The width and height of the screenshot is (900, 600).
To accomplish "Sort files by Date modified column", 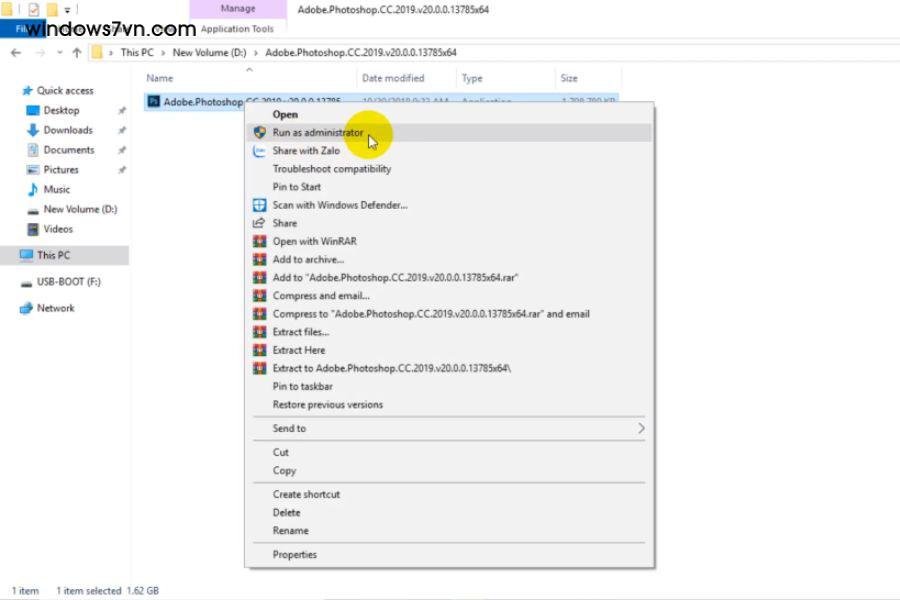I will 393,78.
